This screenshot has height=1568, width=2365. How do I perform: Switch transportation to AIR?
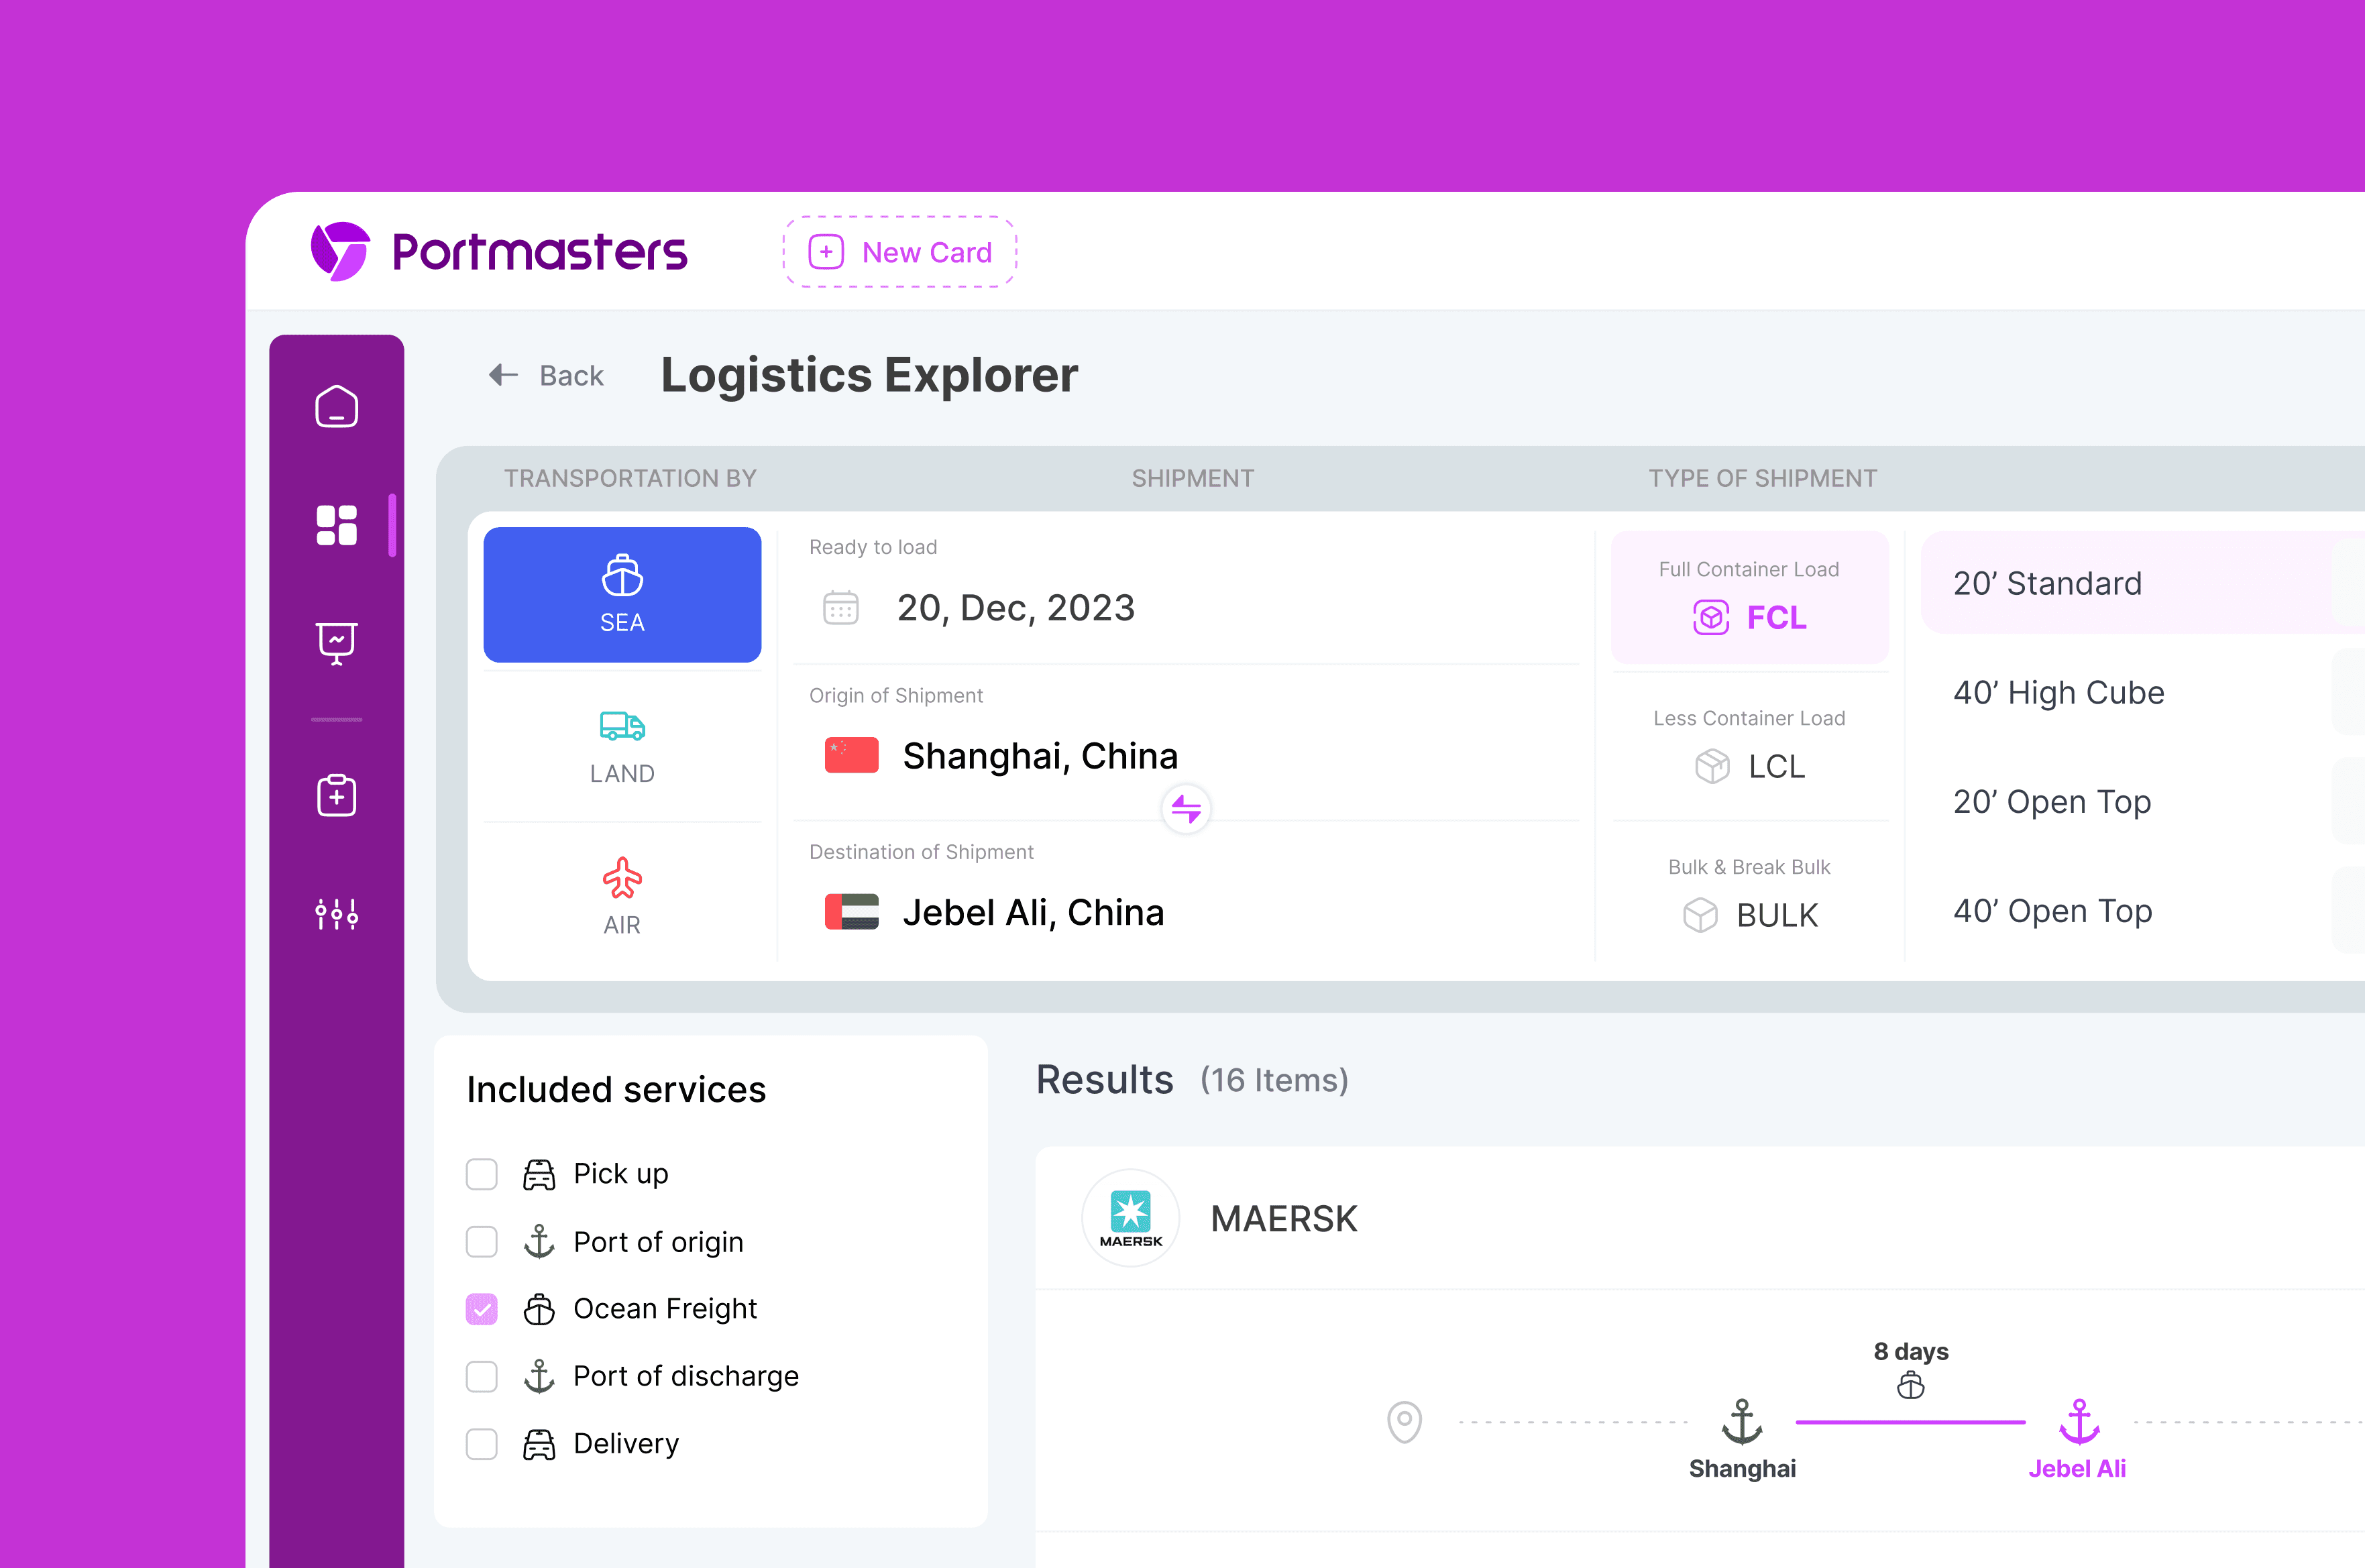coord(622,897)
